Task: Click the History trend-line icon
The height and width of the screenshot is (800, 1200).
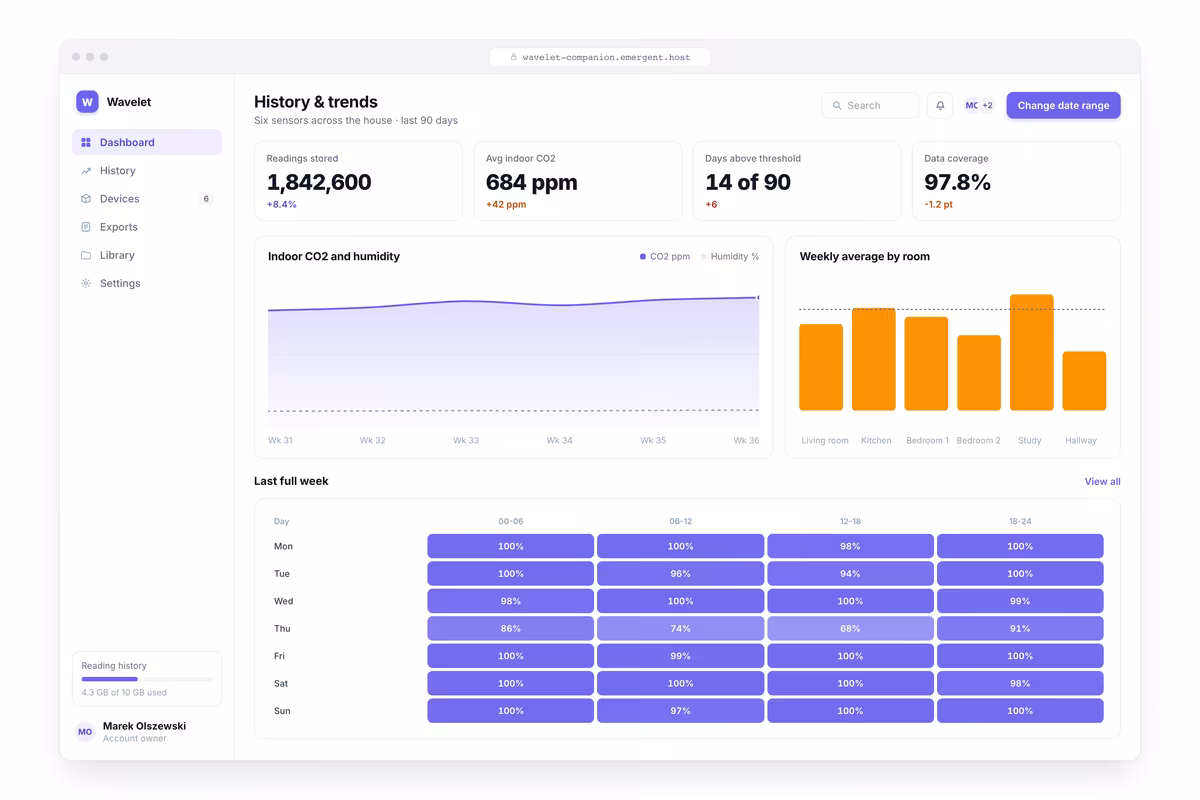Action: coord(86,171)
